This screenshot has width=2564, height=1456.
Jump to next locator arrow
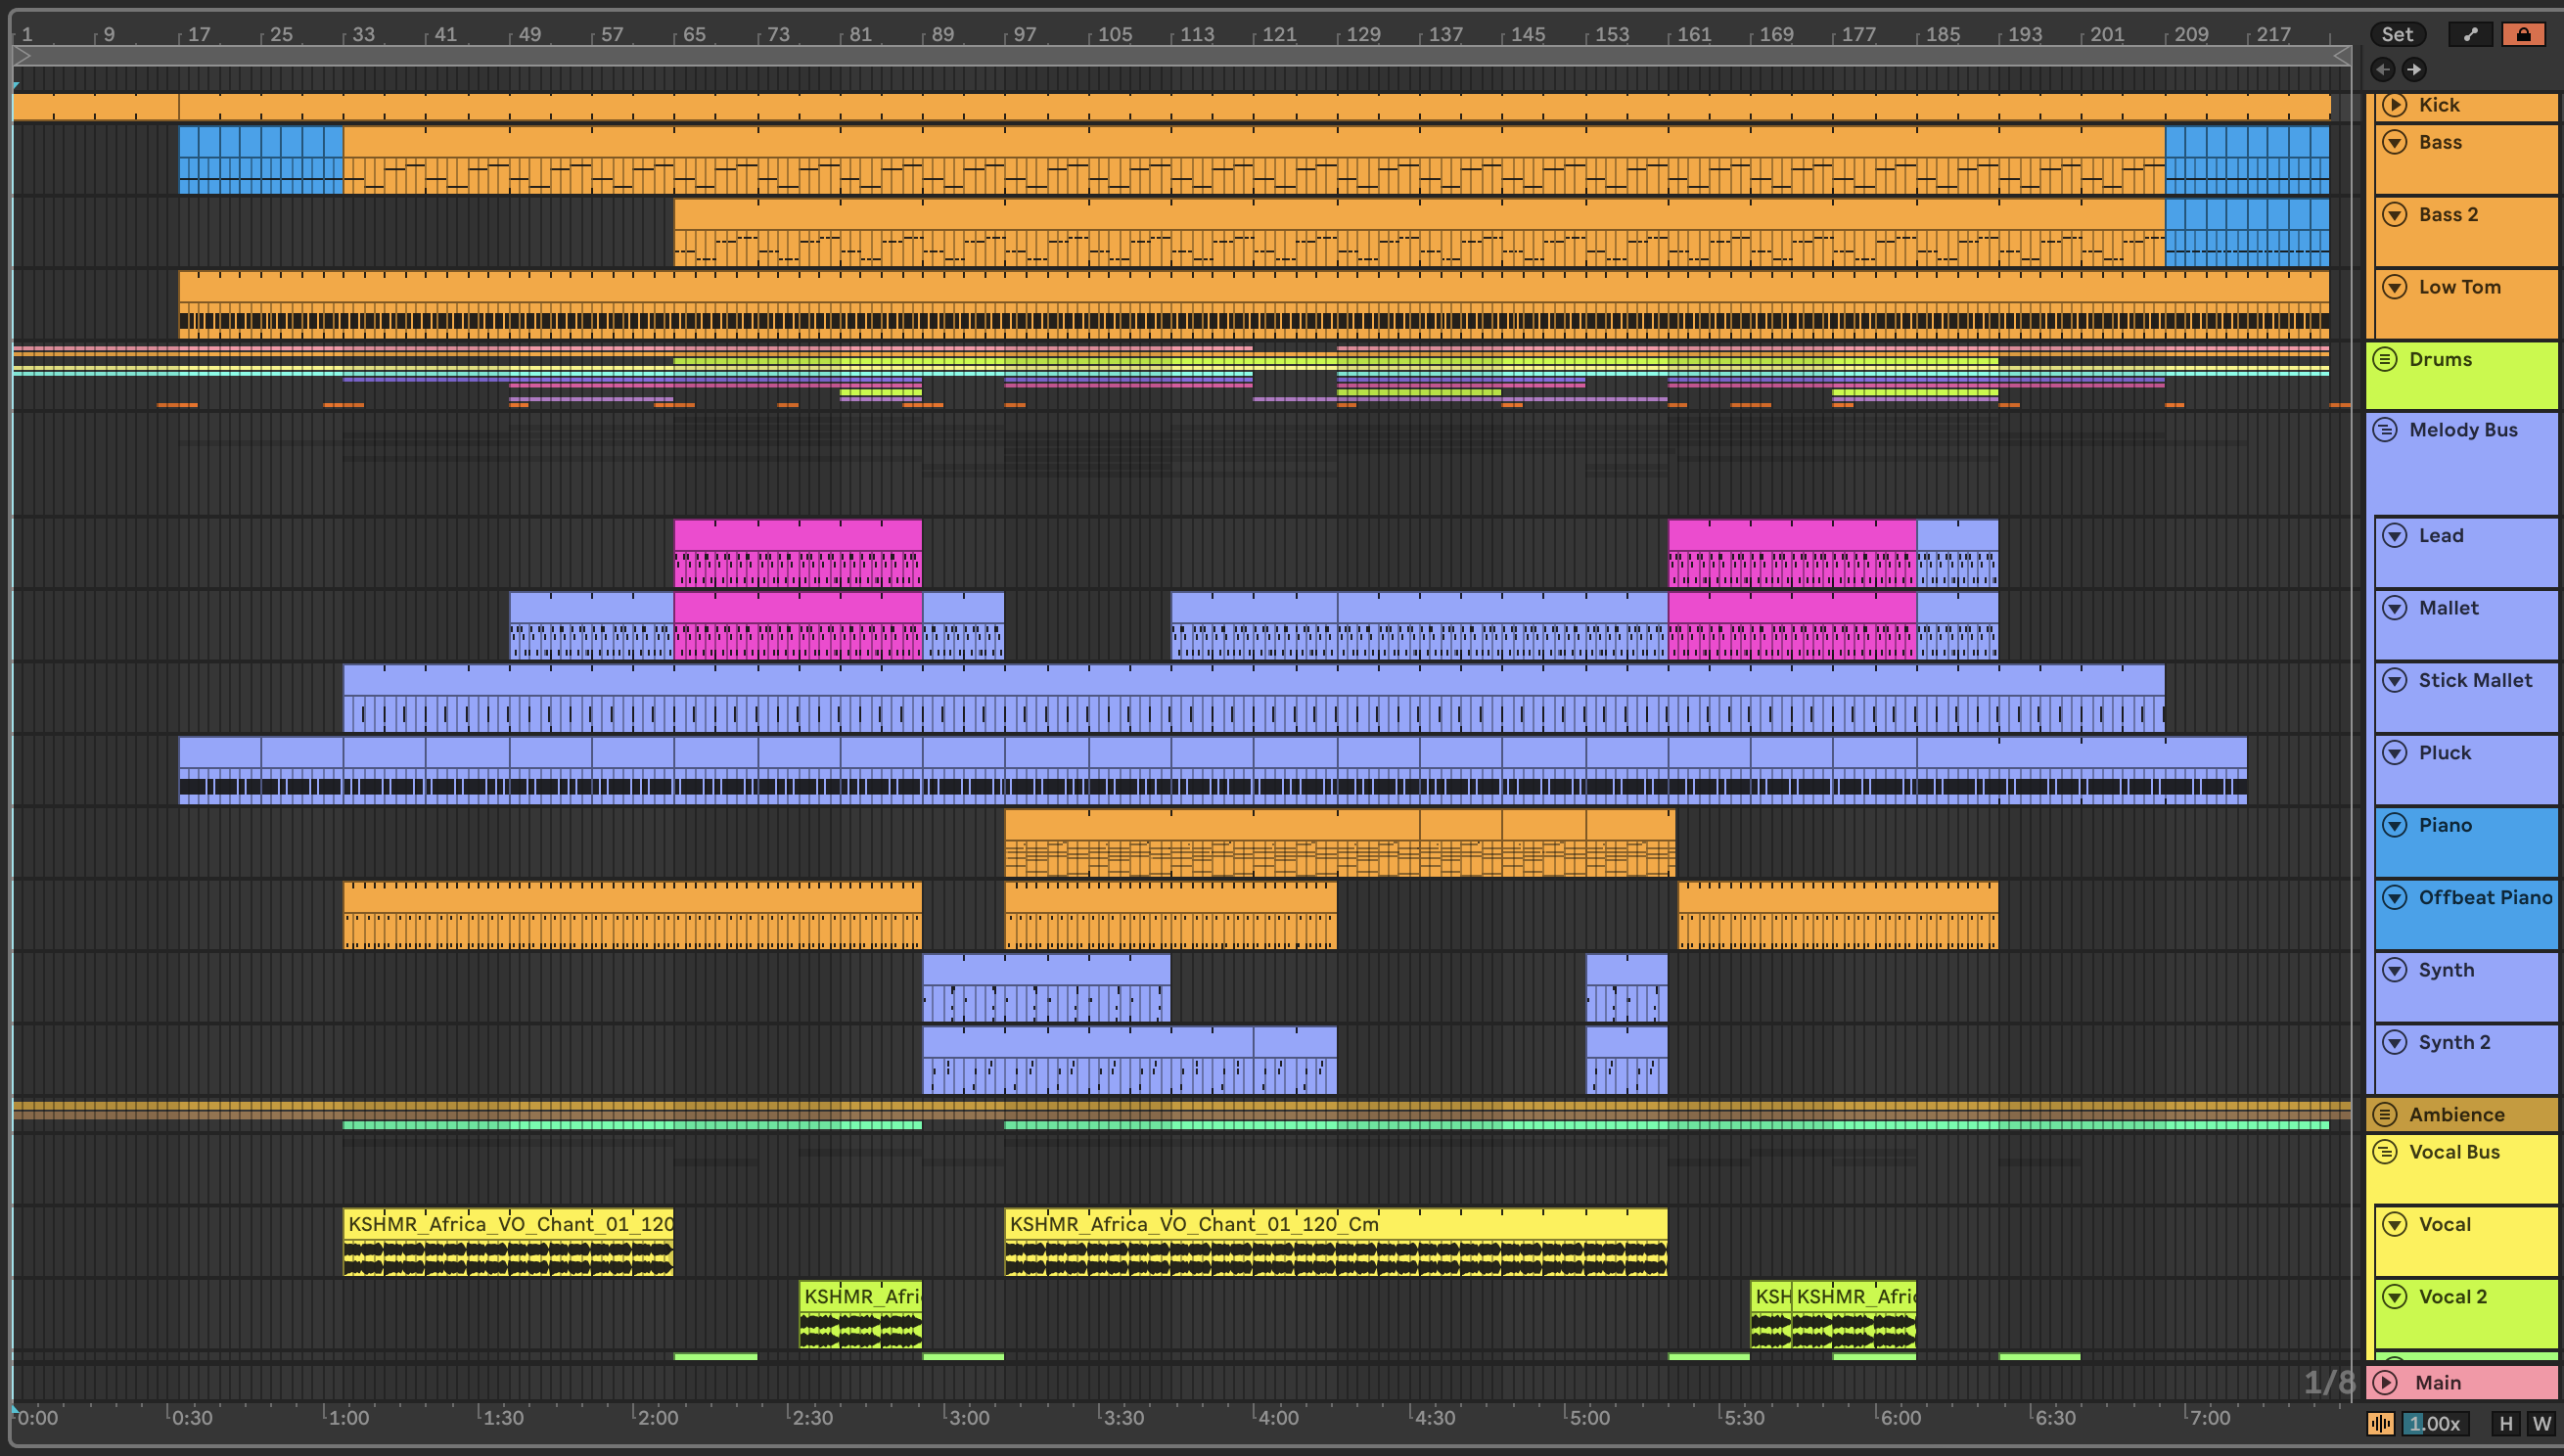click(x=2414, y=69)
